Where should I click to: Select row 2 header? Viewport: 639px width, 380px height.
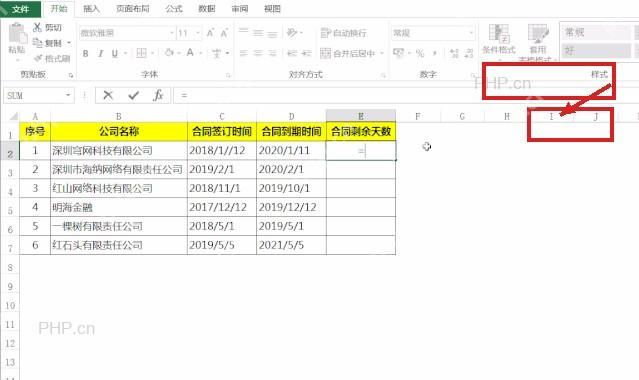click(x=10, y=154)
